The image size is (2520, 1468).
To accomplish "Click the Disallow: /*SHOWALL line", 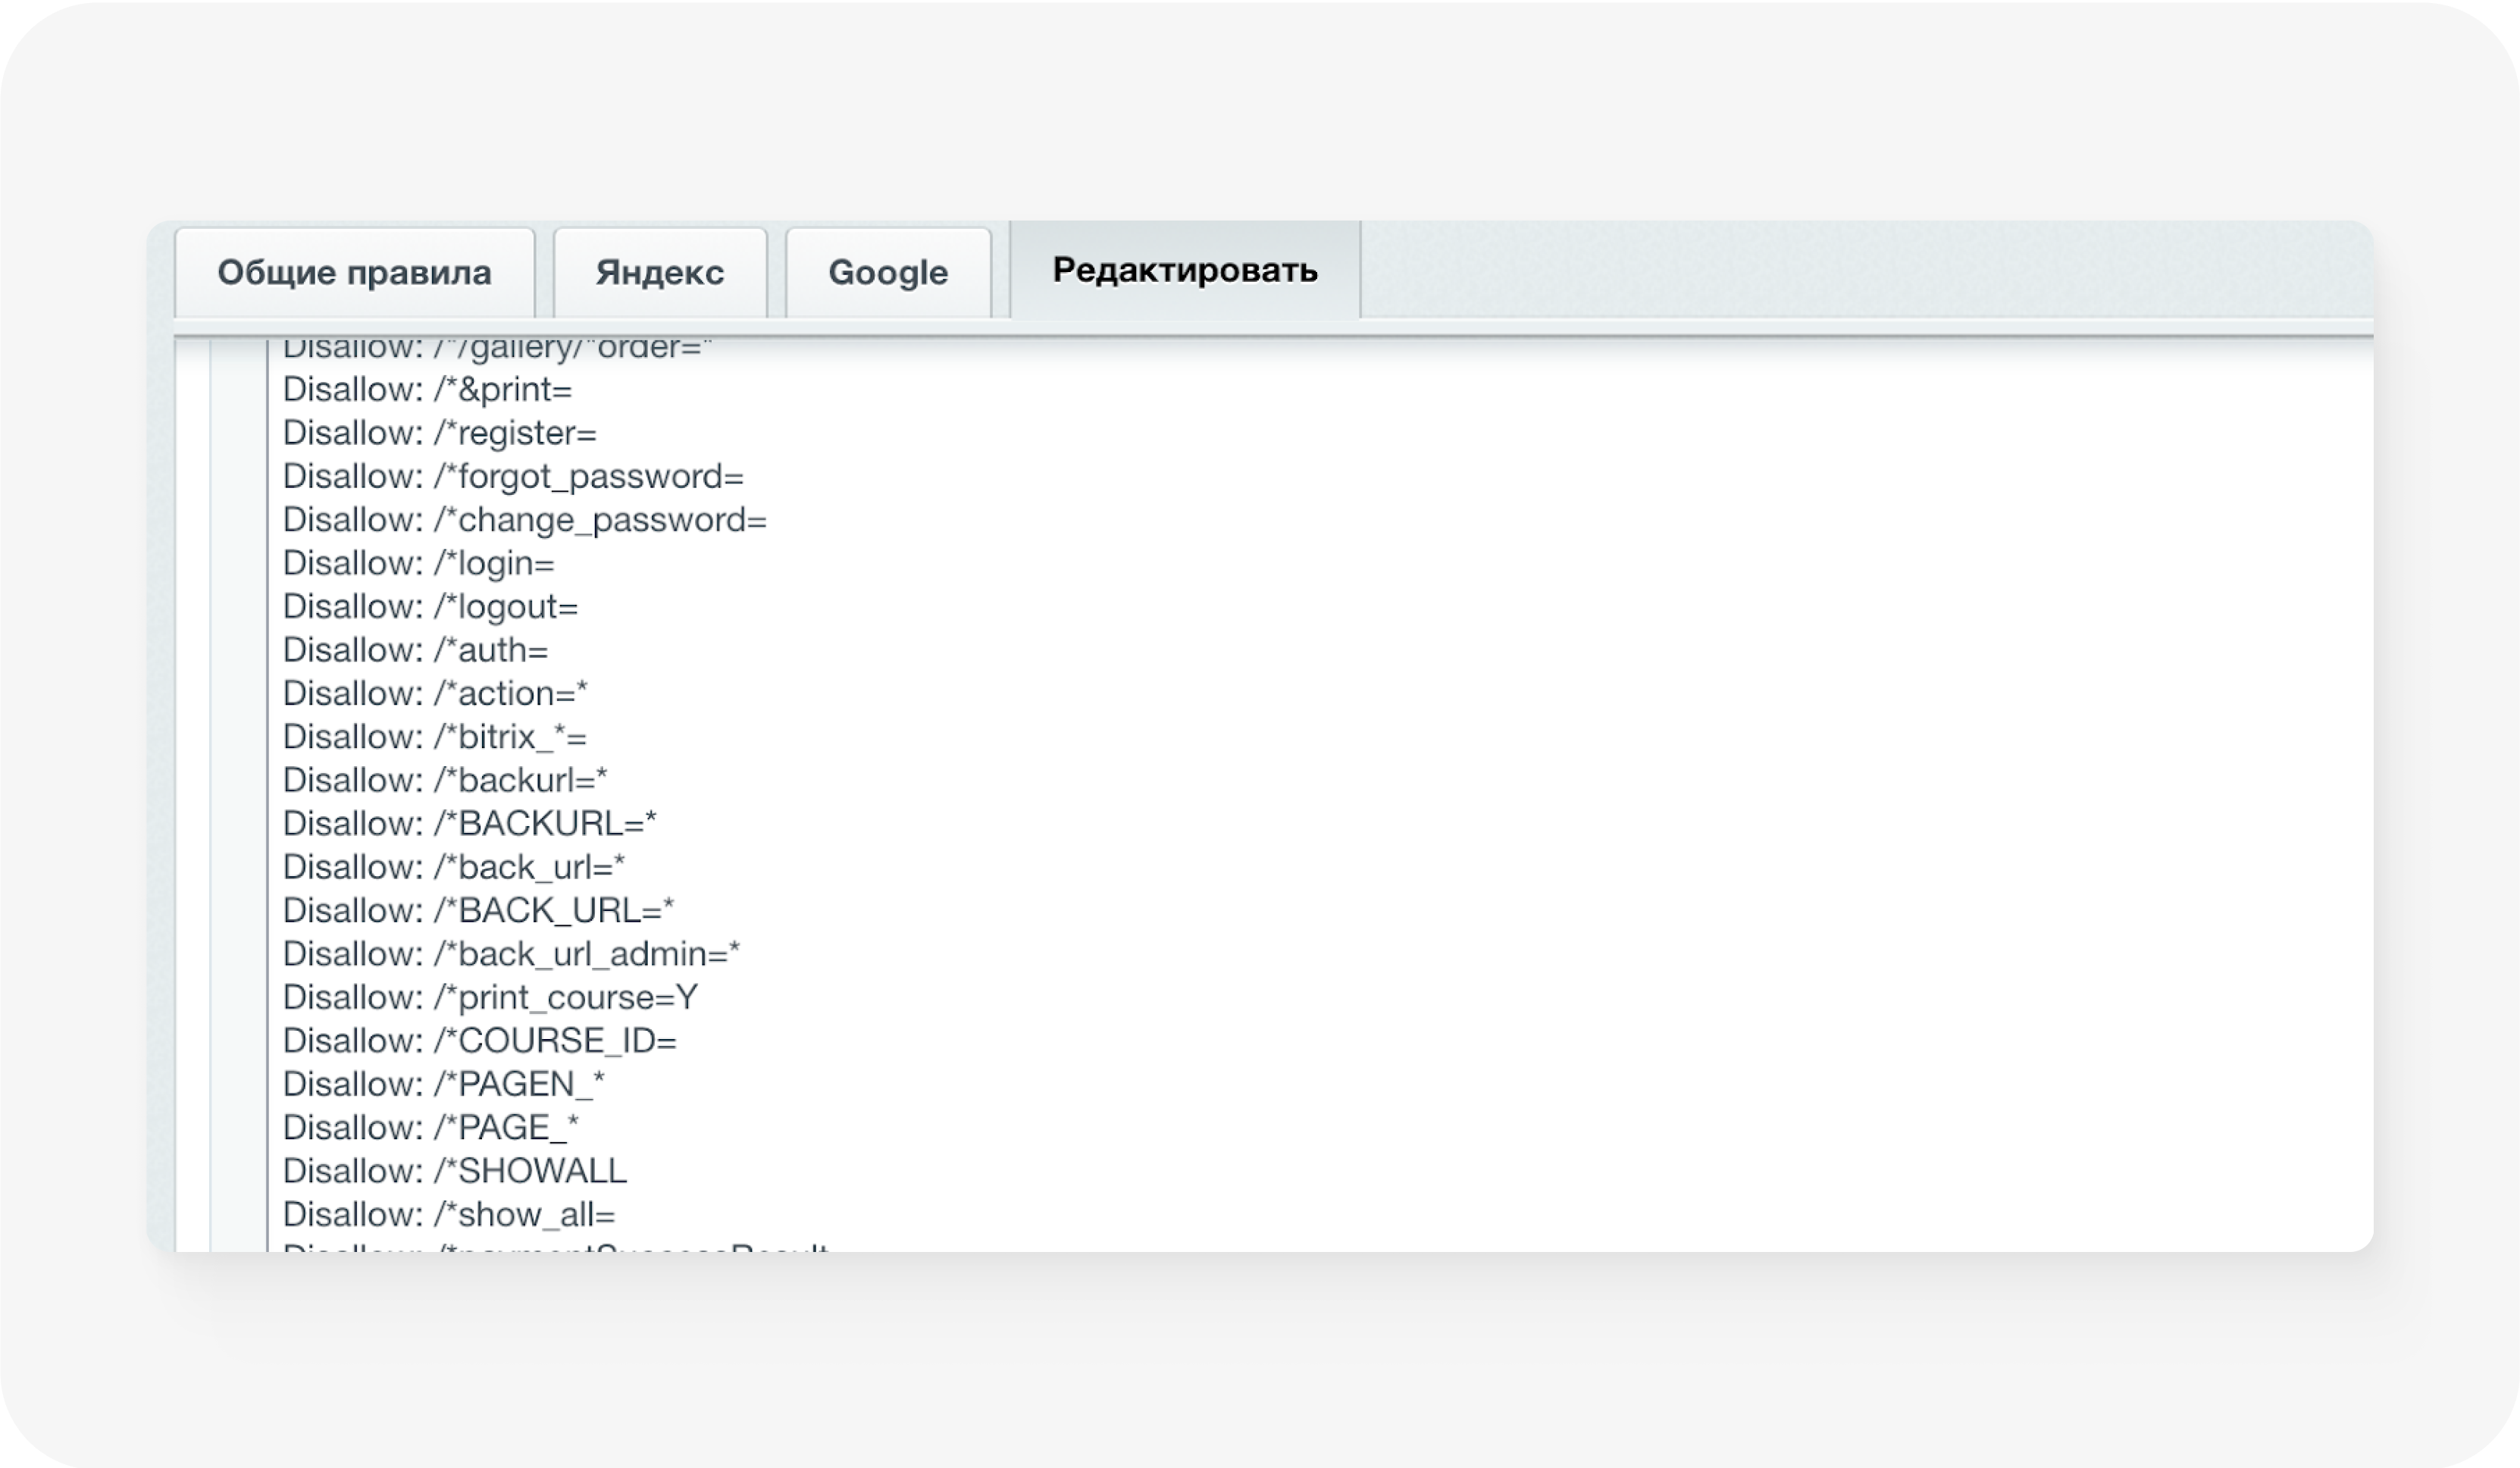I will point(454,1171).
